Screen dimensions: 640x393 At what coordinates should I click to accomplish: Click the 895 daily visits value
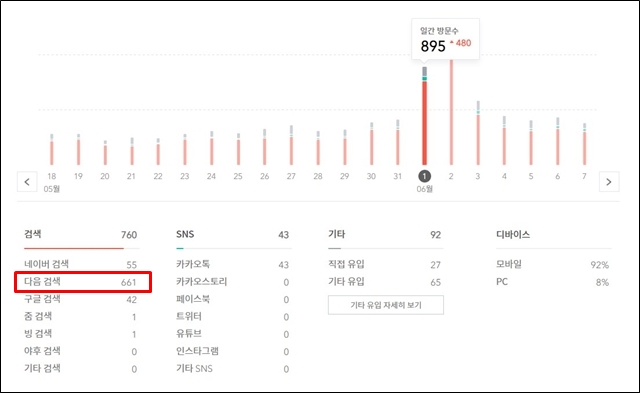click(433, 46)
